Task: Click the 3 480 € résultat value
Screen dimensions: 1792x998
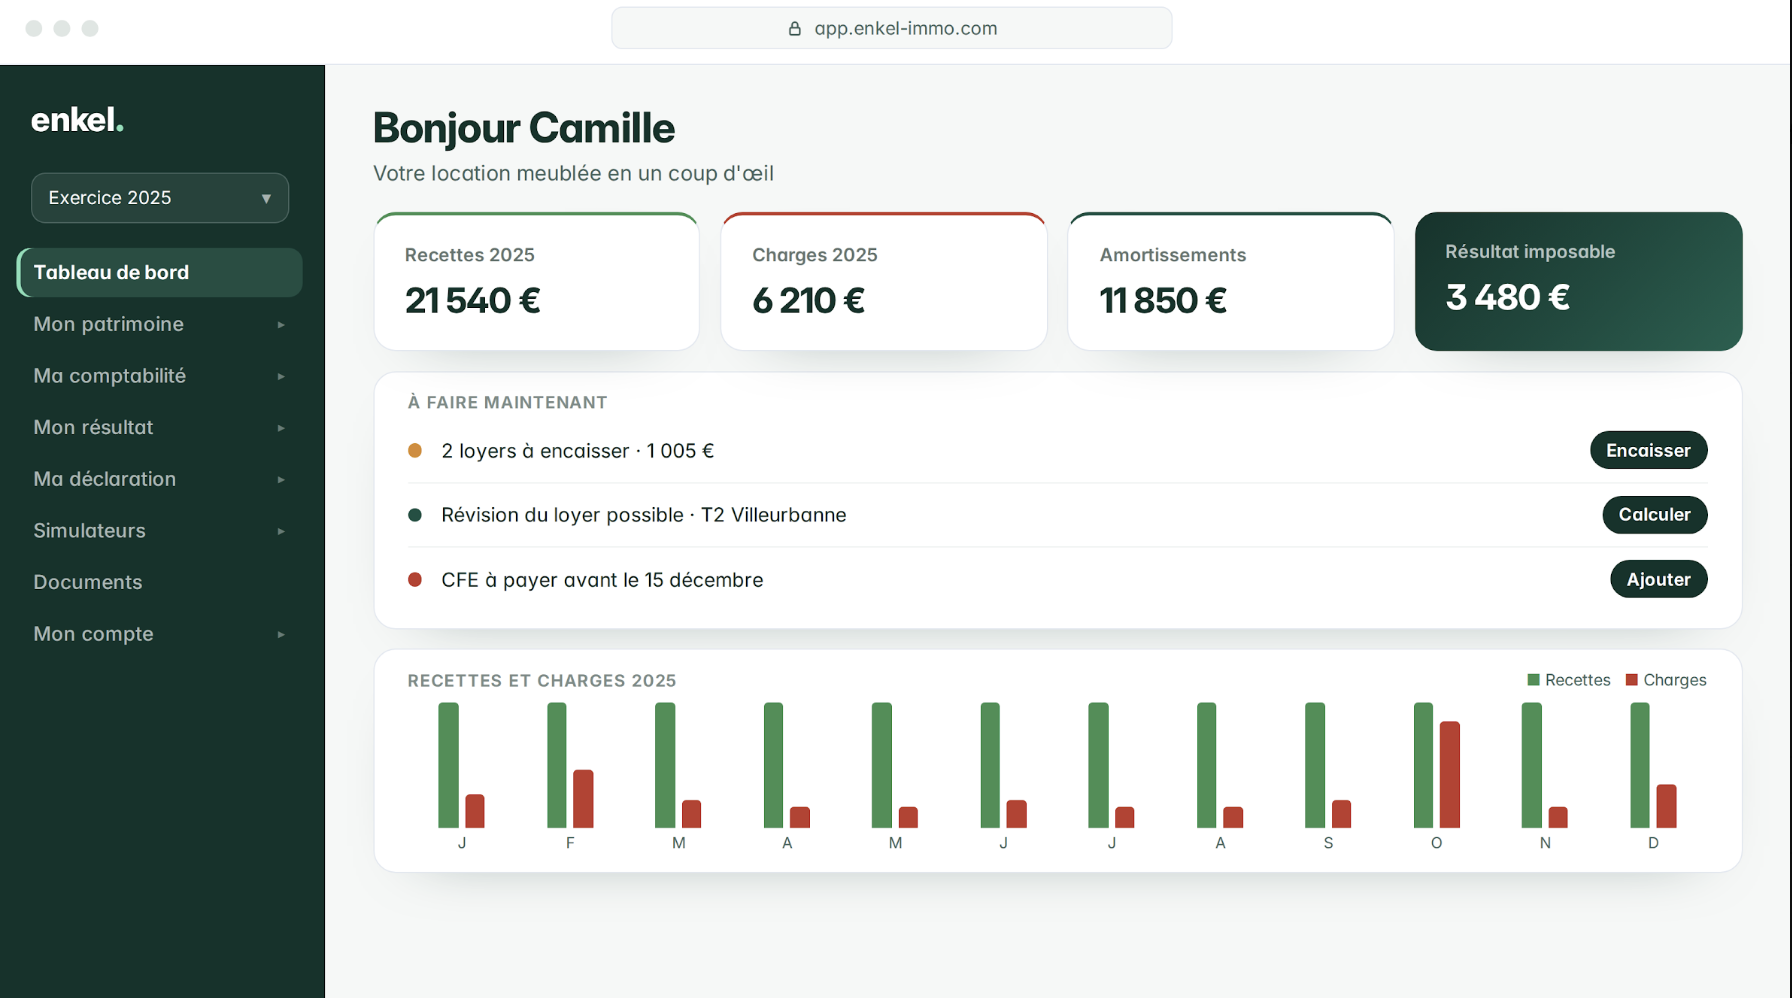Action: pyautogui.click(x=1507, y=297)
